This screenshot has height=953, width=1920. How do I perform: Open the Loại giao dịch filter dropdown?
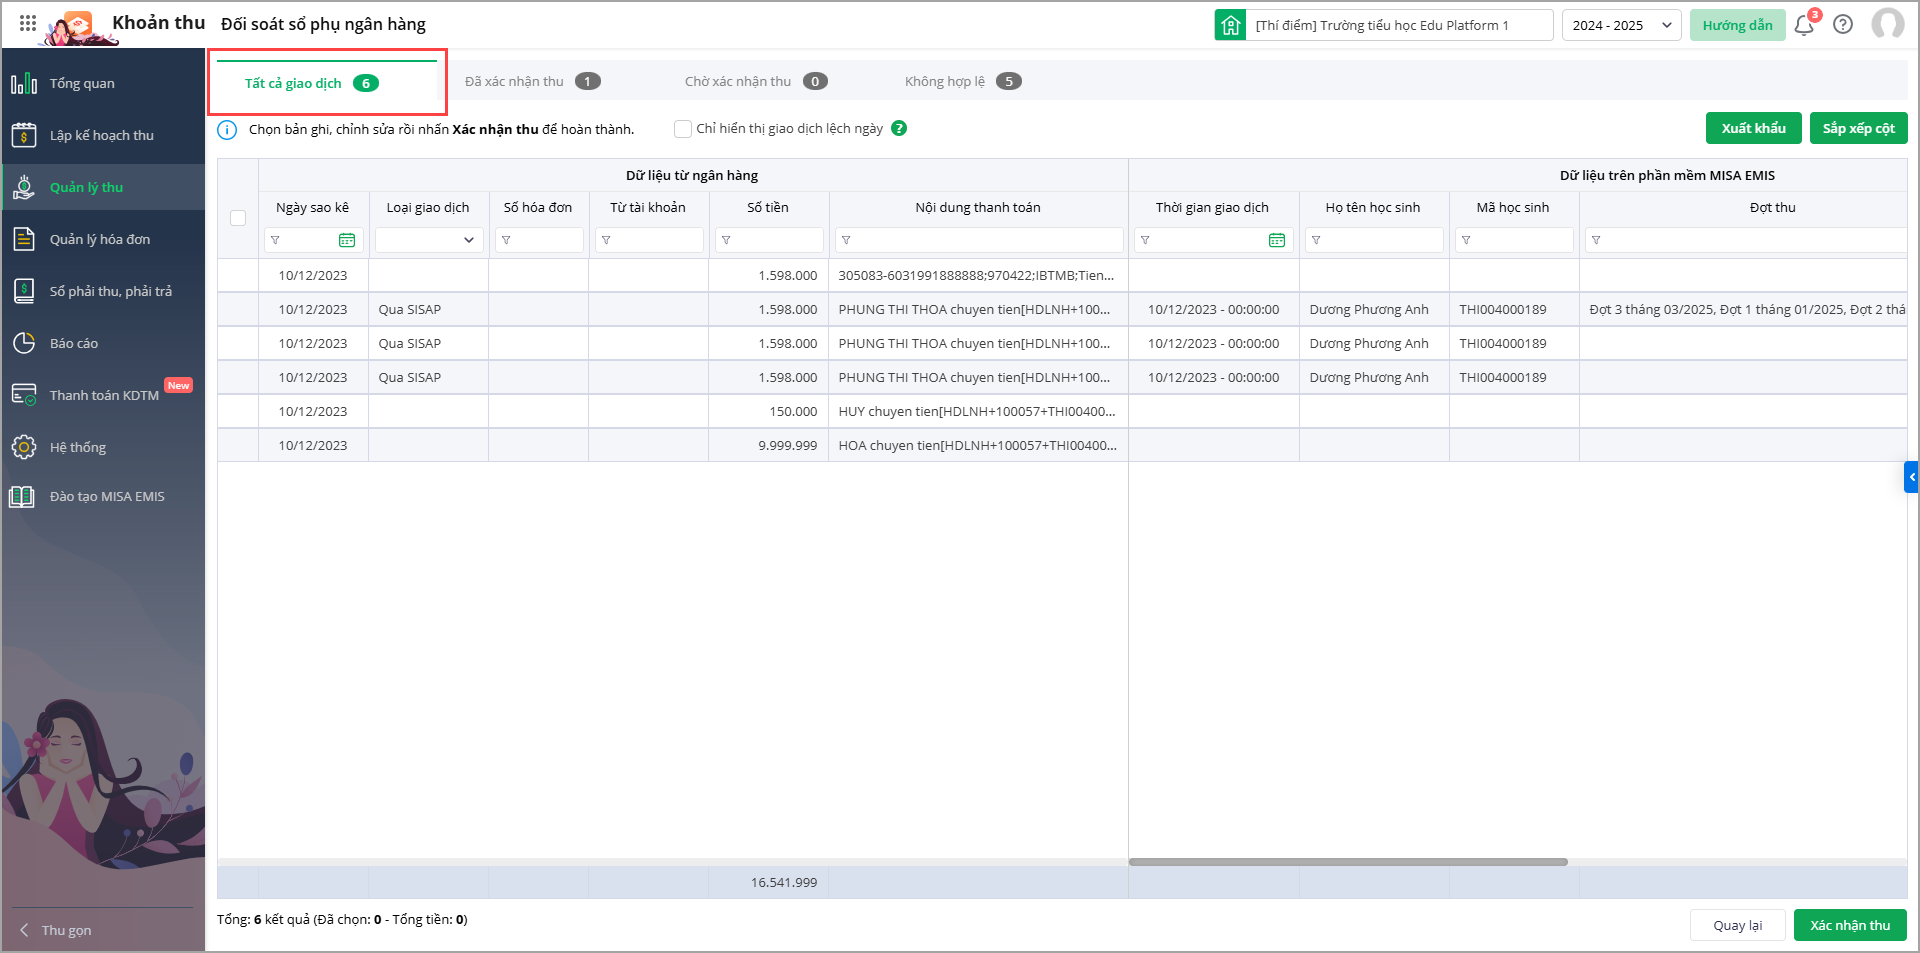click(x=429, y=240)
